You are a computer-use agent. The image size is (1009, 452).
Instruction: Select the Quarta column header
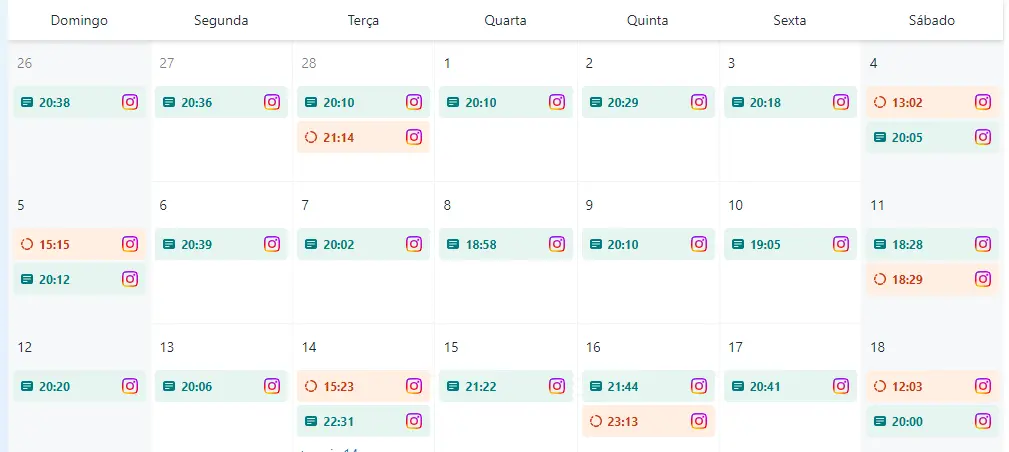(x=505, y=20)
